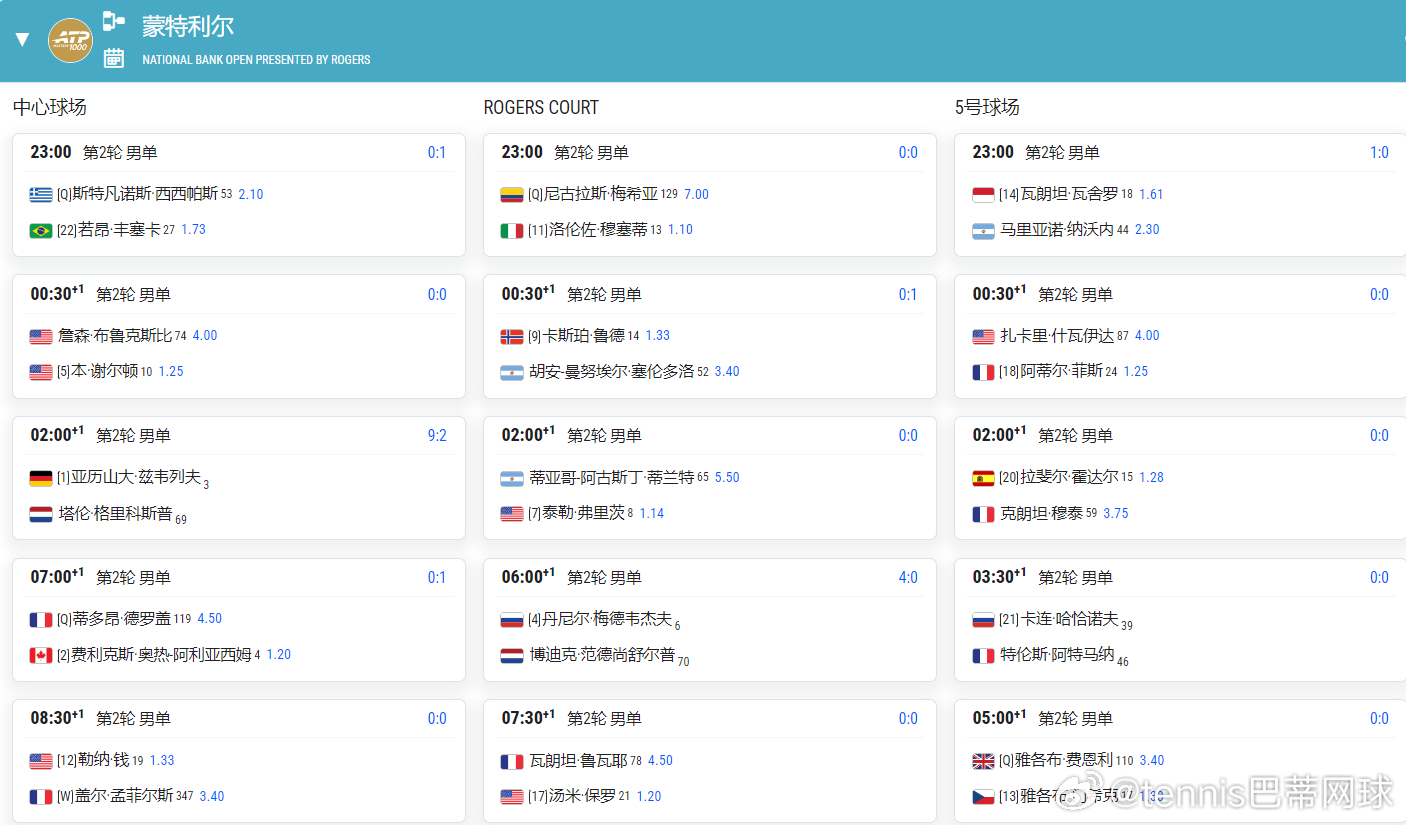Select odds 5.50 for 蒂亚哥·阿古斯丁·蒂兰特

pos(727,478)
